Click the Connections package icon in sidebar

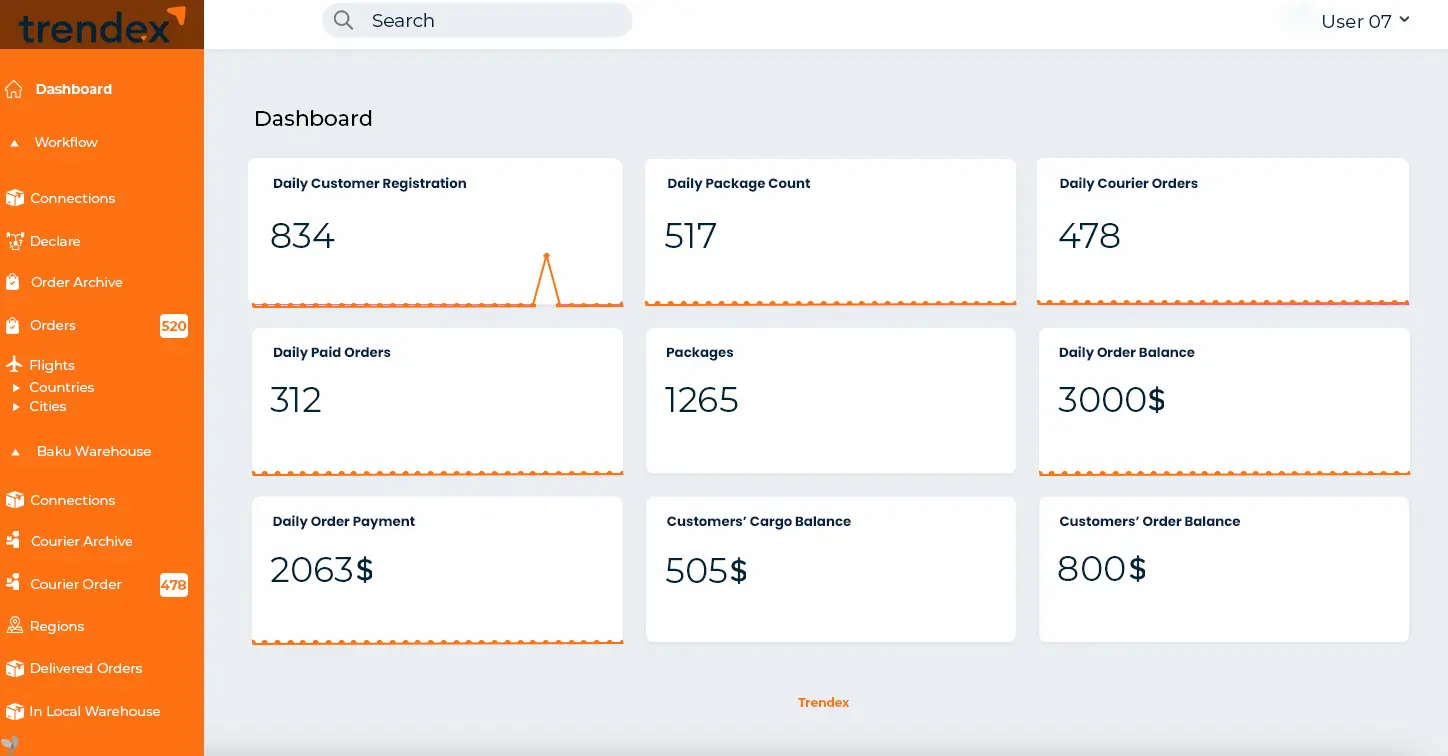(13, 197)
